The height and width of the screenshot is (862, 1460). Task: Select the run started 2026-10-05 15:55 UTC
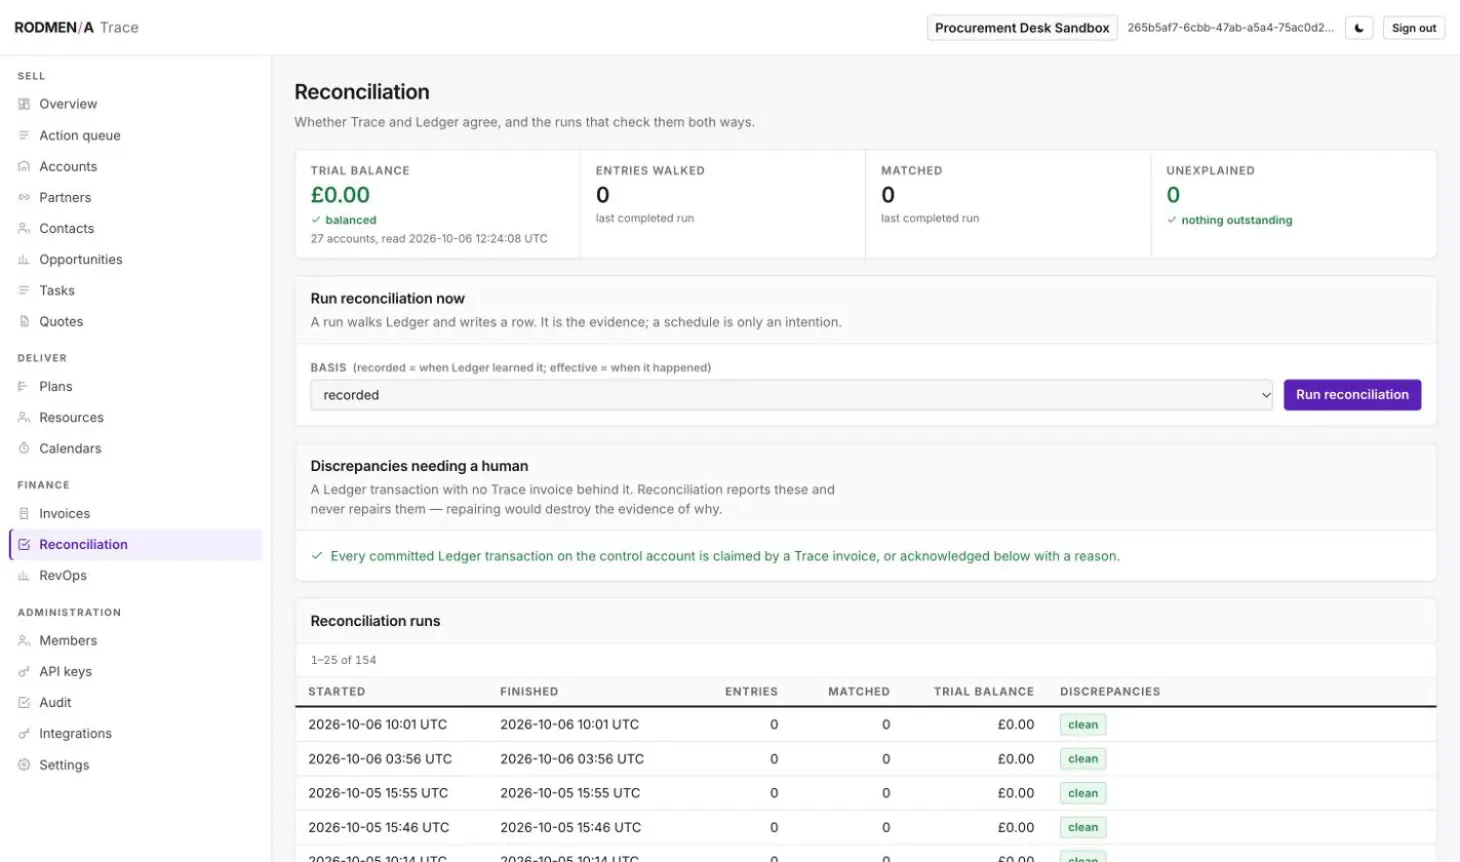[x=866, y=793]
